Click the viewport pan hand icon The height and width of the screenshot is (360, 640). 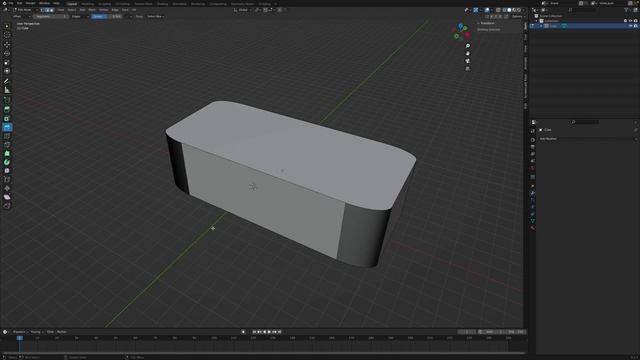tap(468, 53)
